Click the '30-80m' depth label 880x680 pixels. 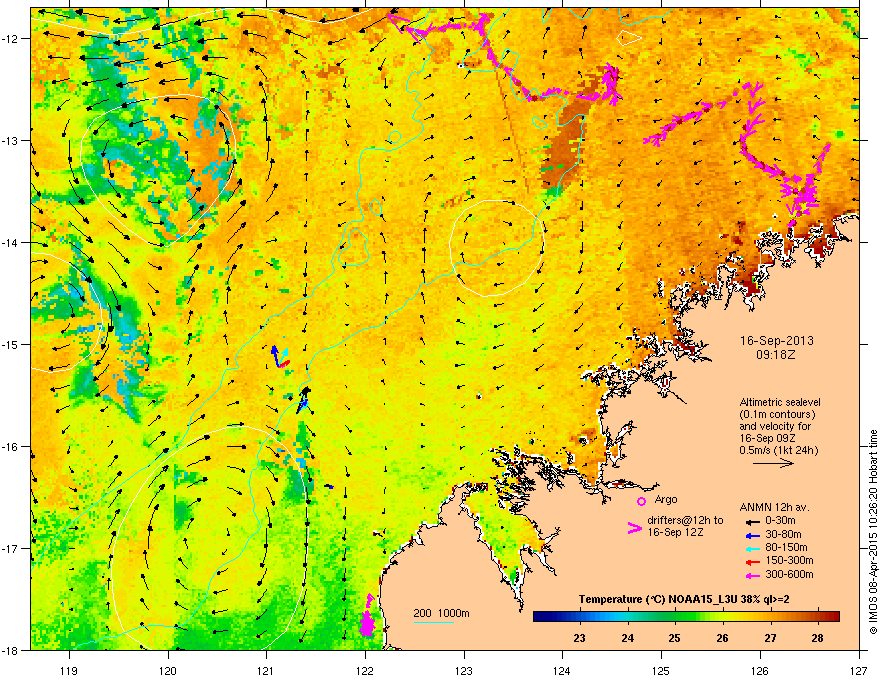point(783,535)
